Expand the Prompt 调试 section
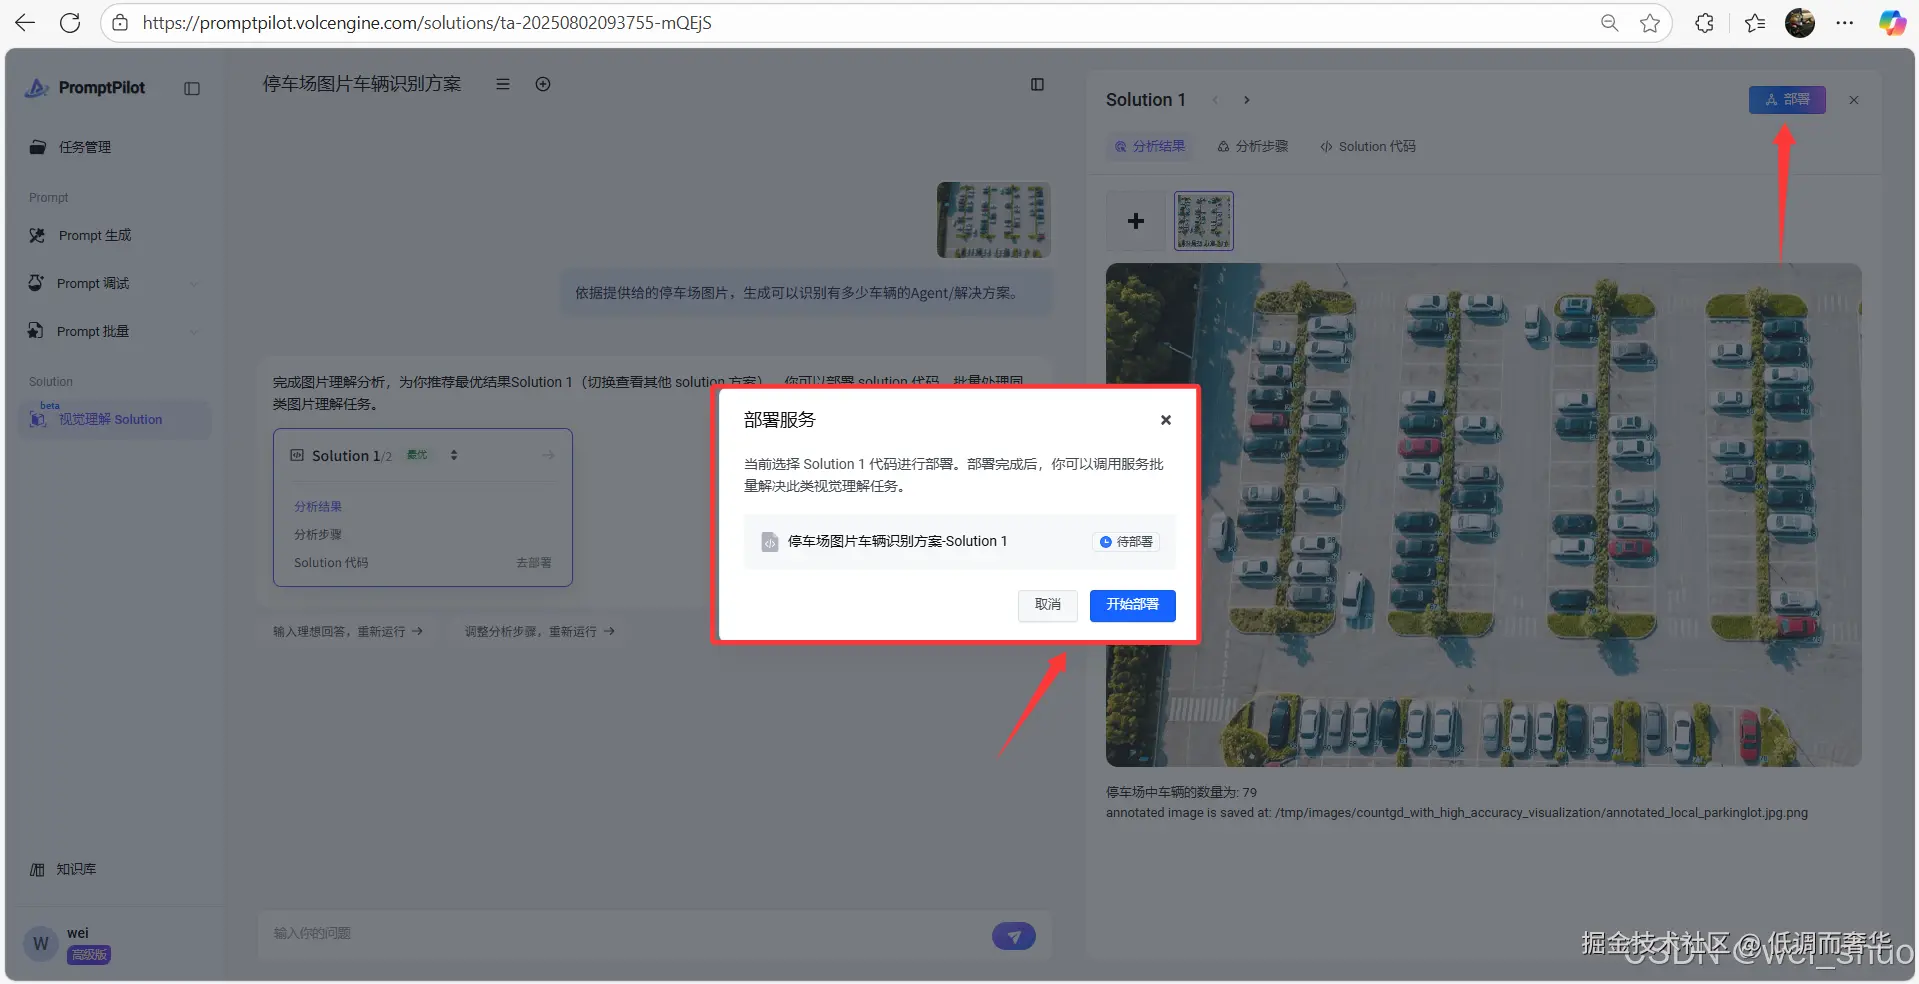The height and width of the screenshot is (984, 1919). click(x=193, y=283)
